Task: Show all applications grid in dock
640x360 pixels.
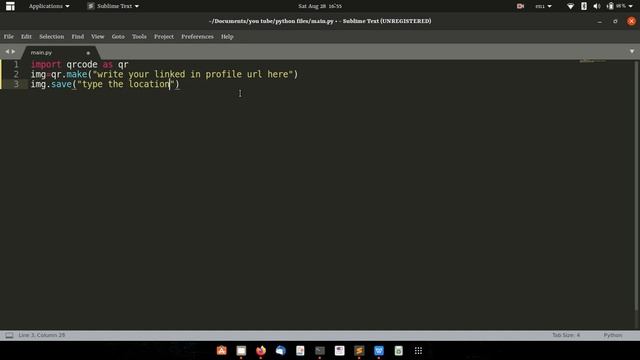Action: (x=418, y=351)
